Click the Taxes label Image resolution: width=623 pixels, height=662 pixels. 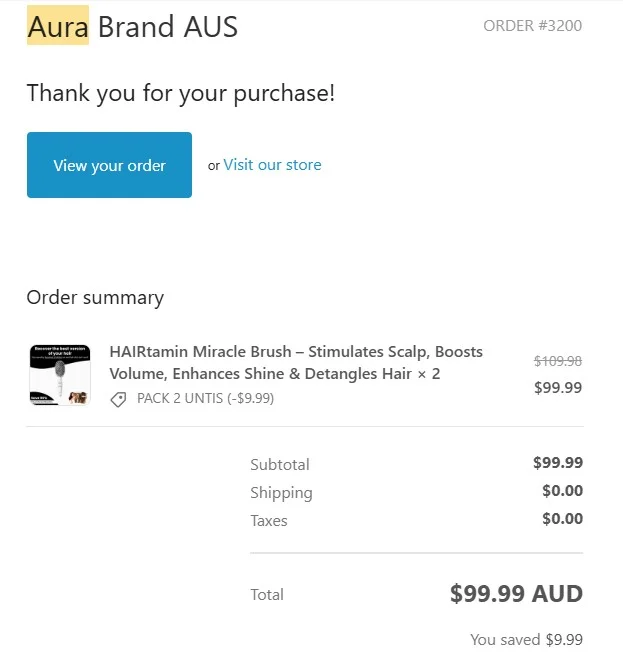(x=269, y=521)
